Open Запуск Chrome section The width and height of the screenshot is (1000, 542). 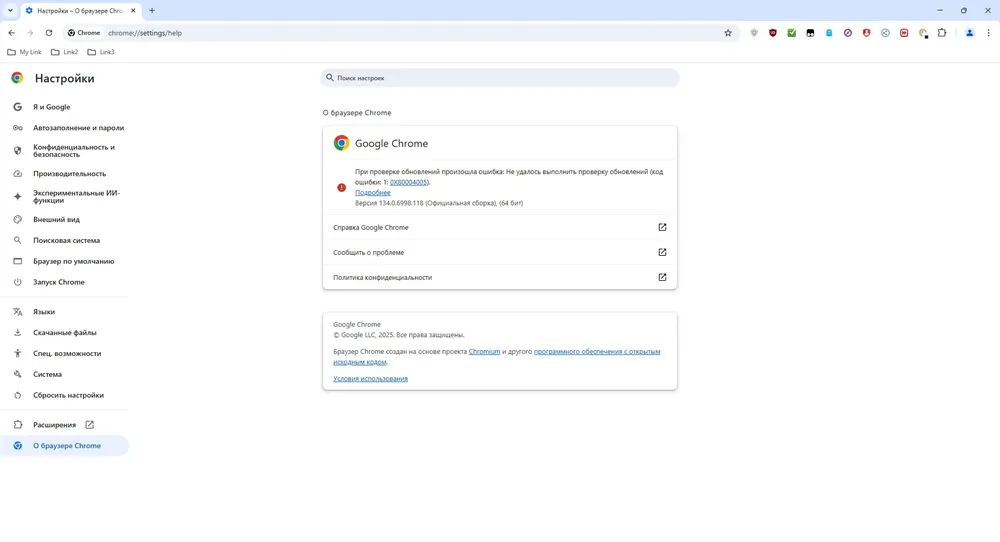click(x=64, y=282)
